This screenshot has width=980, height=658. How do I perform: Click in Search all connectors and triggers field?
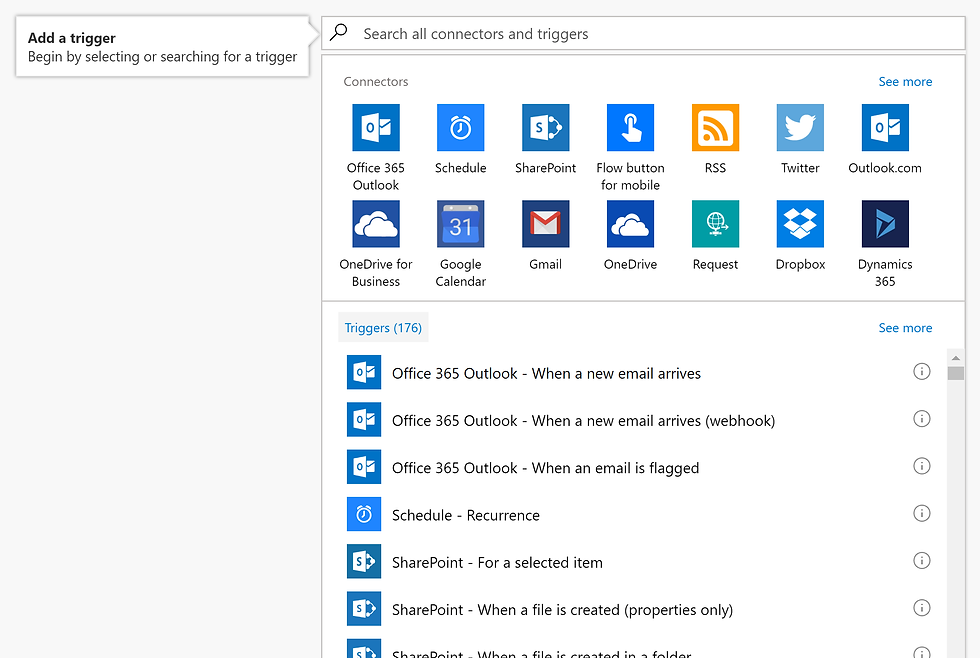643,33
